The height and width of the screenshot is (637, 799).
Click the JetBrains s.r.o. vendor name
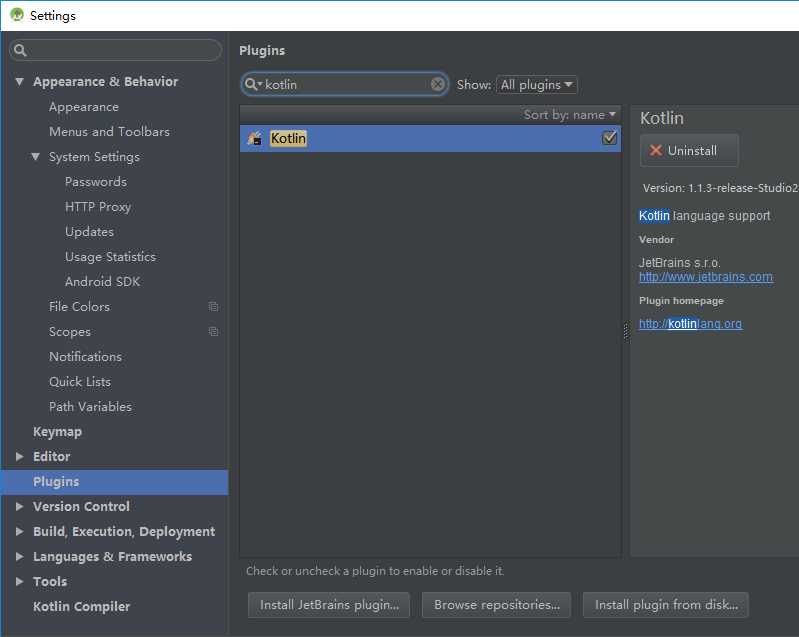(679, 263)
